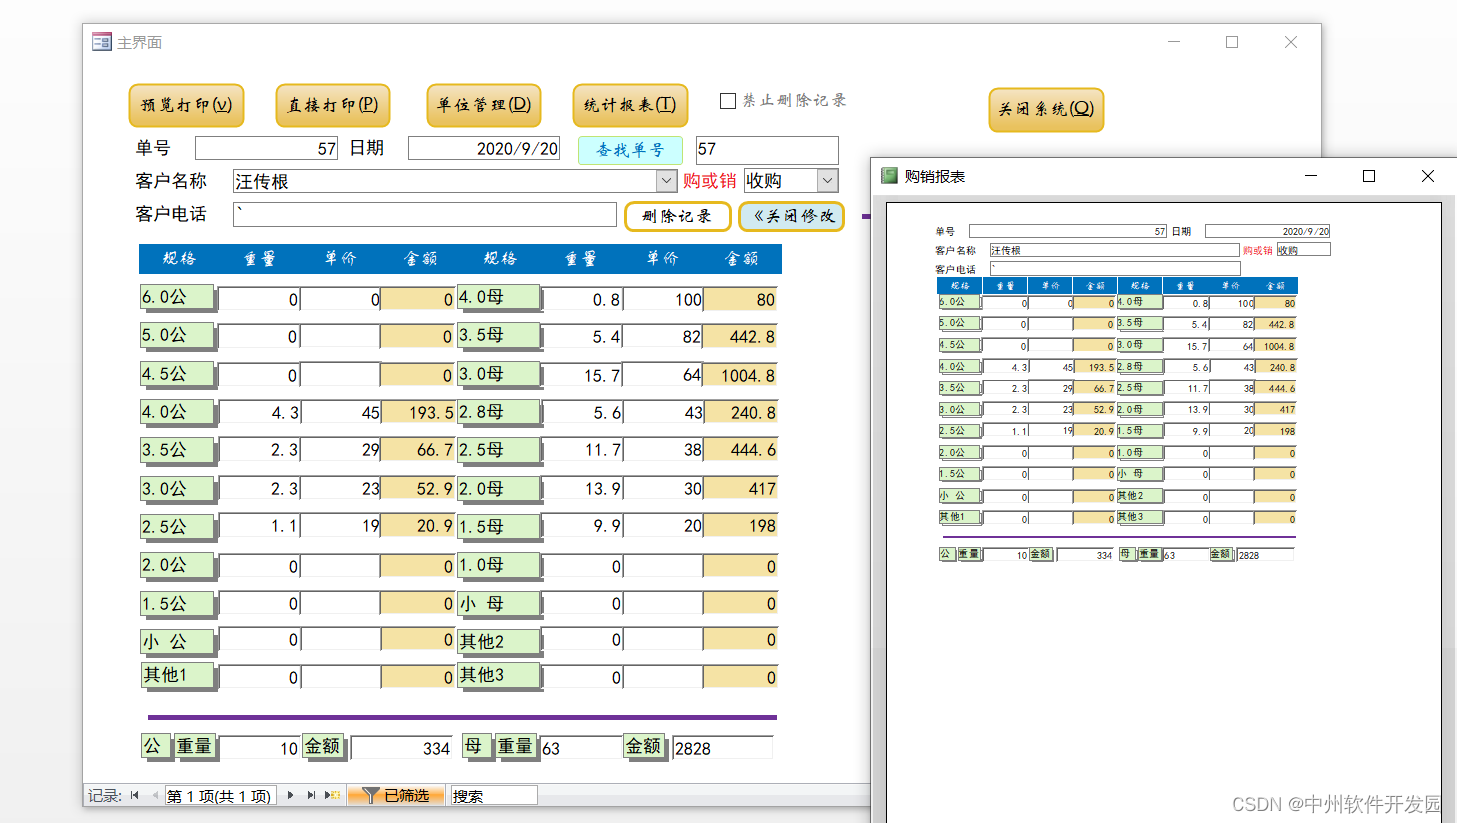Click the 6.0公 spec label in main form

tap(177, 298)
